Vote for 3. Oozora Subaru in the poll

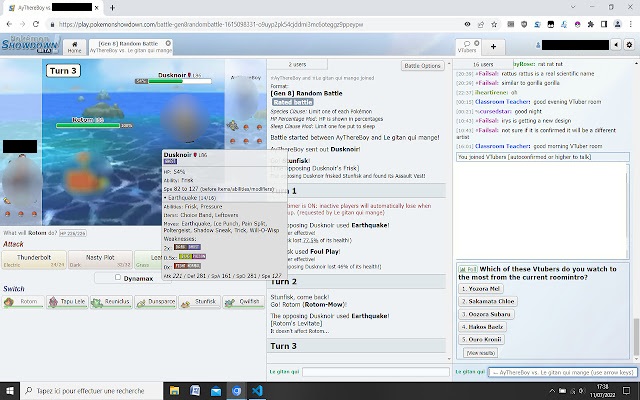486,314
